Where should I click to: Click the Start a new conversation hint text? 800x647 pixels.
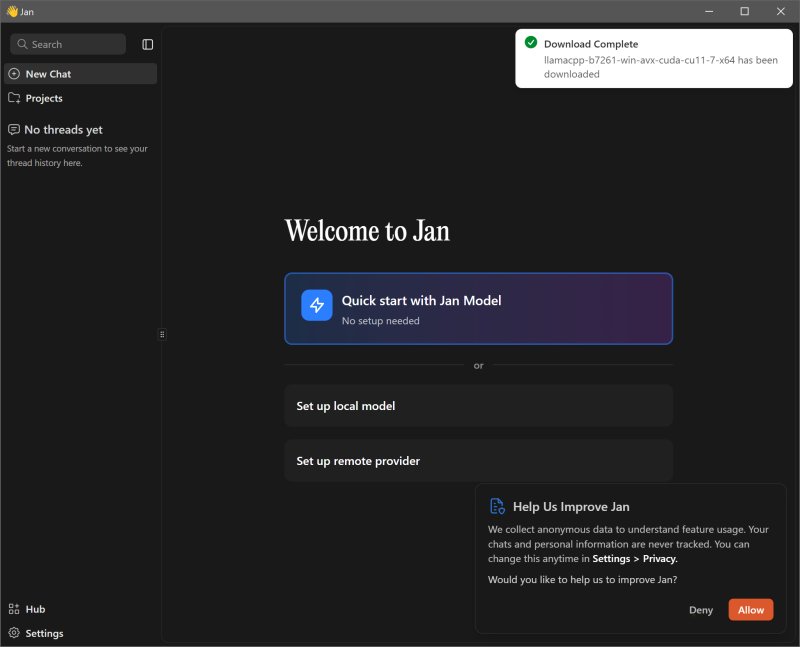tap(77, 156)
